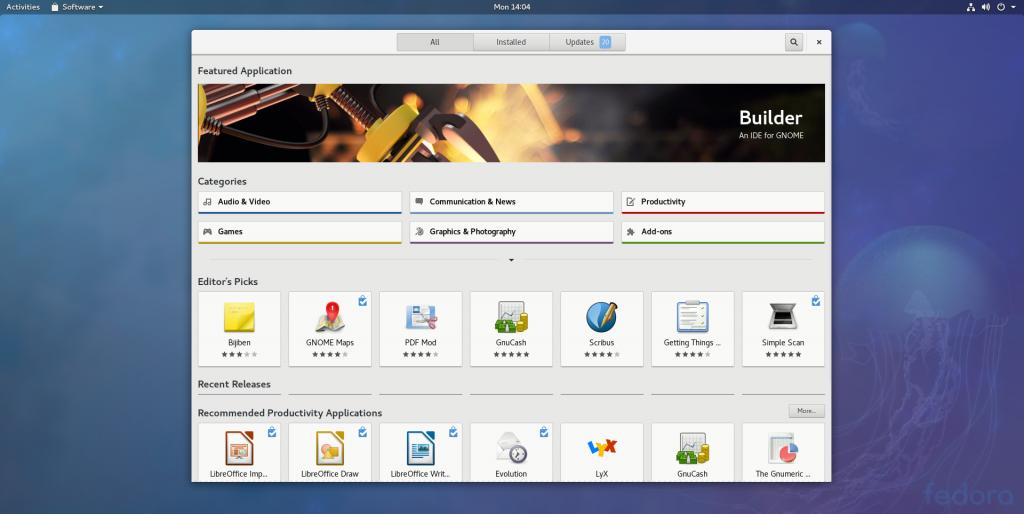Screen dimensions: 1024x514
Task: Open clock Mon 14:04 calendar menu
Action: pyautogui.click(x=512, y=7)
